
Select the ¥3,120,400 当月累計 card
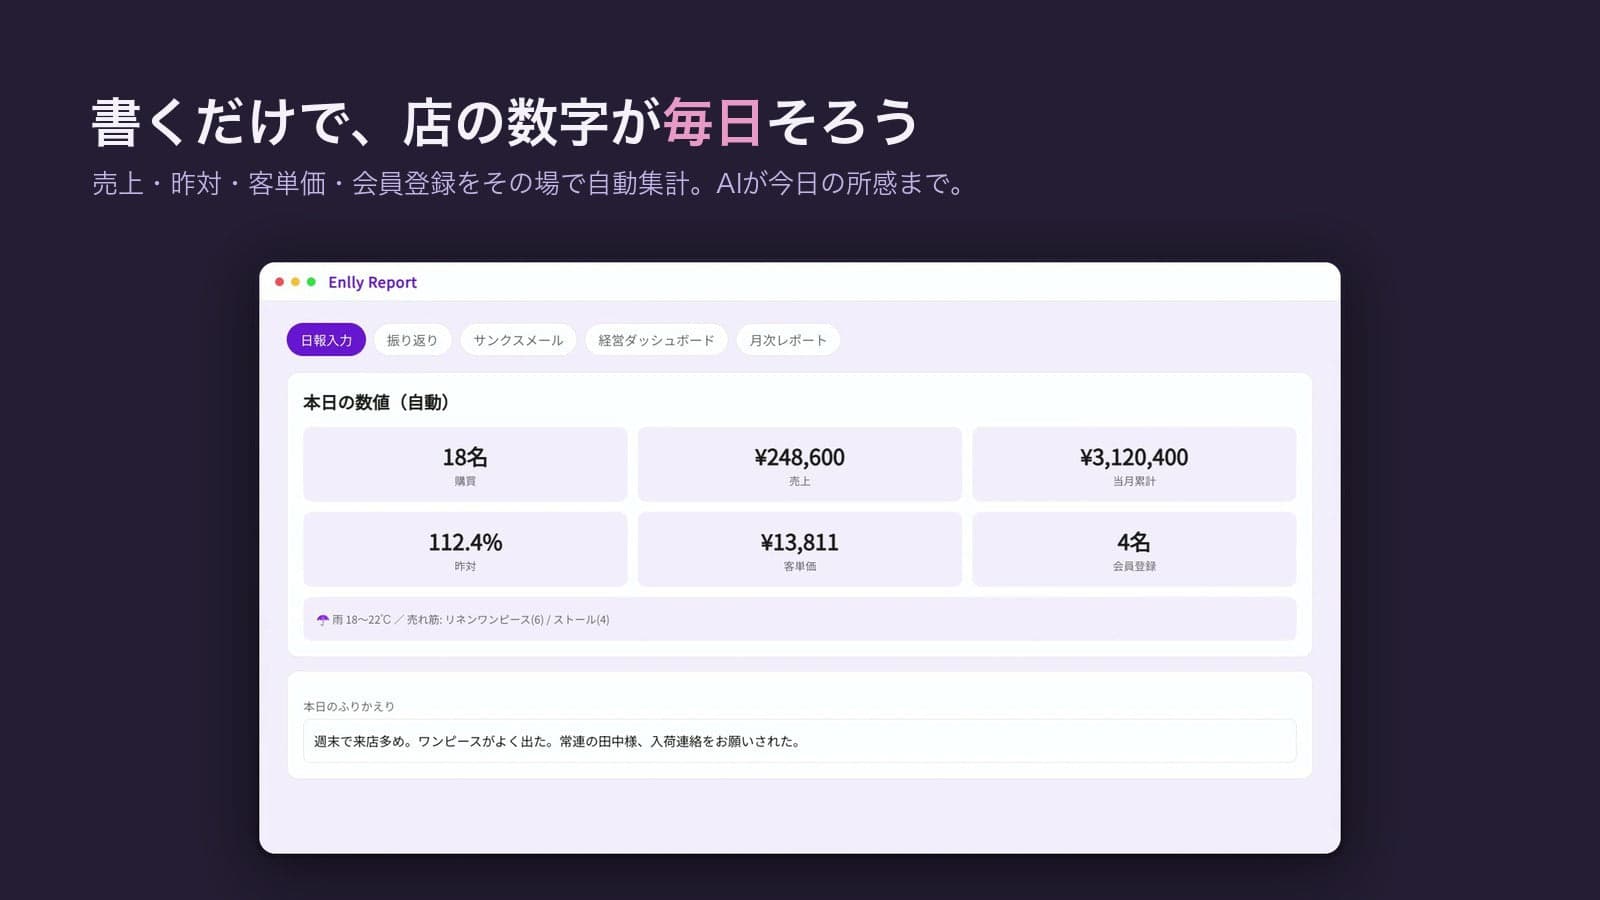pos(1134,464)
